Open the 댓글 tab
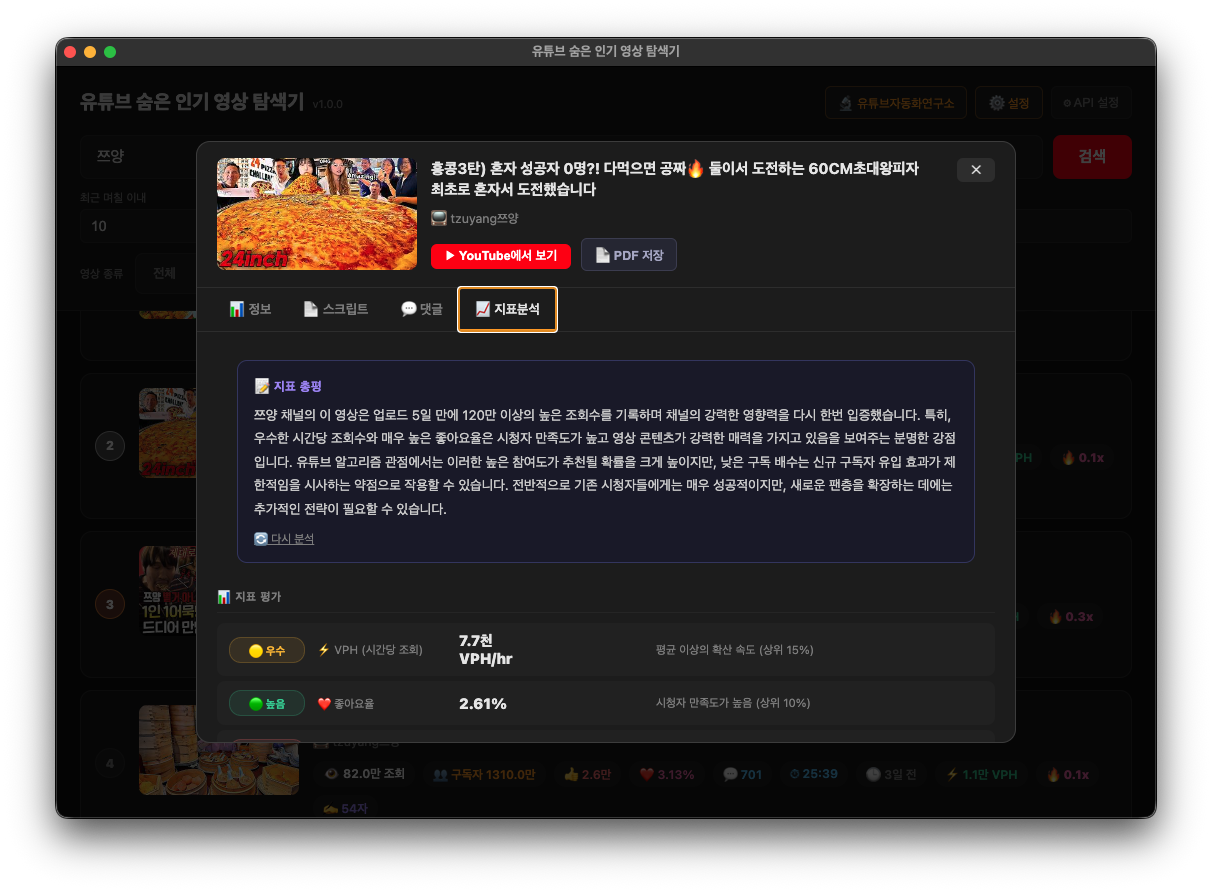The height and width of the screenshot is (892, 1212). coord(422,309)
